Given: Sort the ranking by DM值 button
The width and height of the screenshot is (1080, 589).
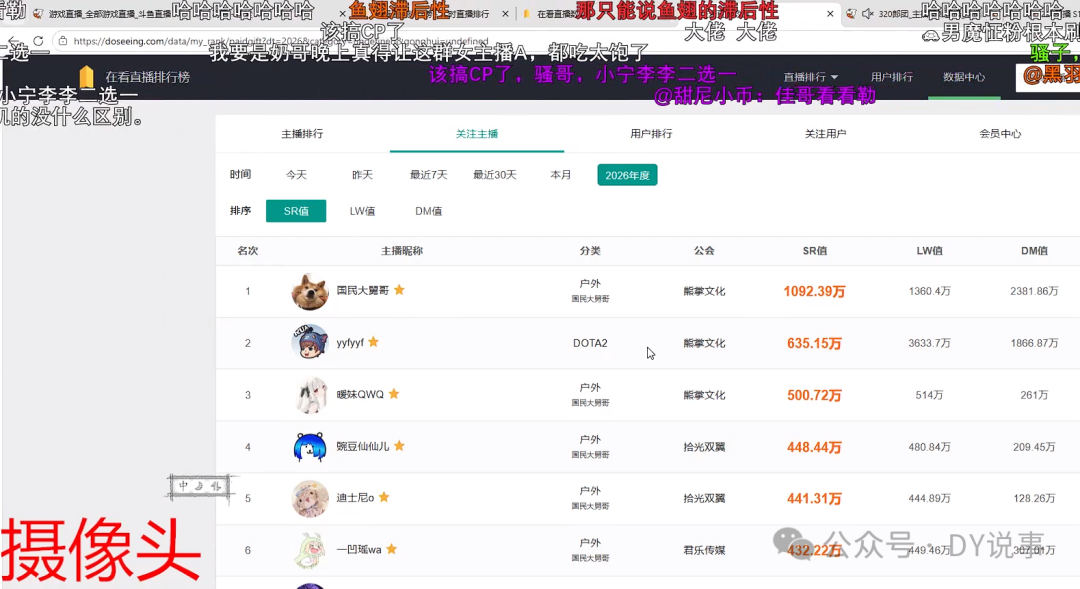Looking at the screenshot, I should tap(428, 211).
